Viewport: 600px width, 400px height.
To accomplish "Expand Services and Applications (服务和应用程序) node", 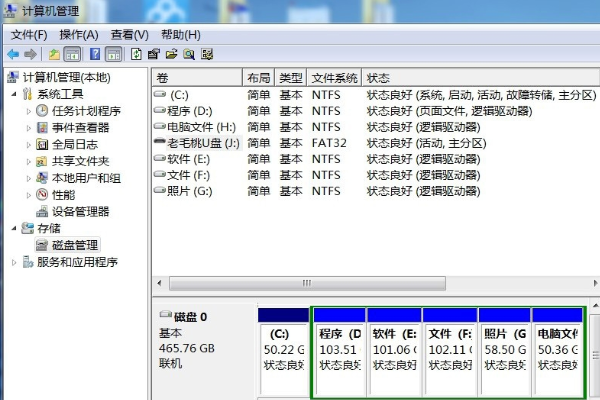I will tap(14, 262).
